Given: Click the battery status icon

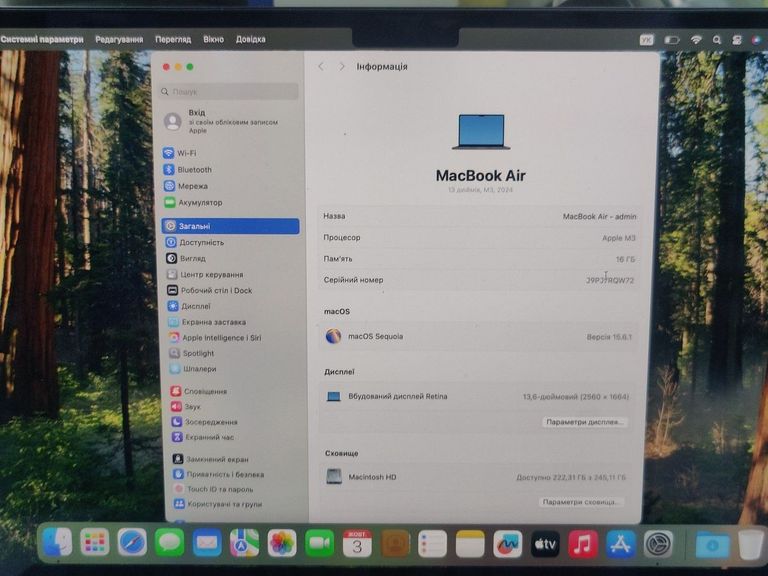Looking at the screenshot, I should point(672,40).
